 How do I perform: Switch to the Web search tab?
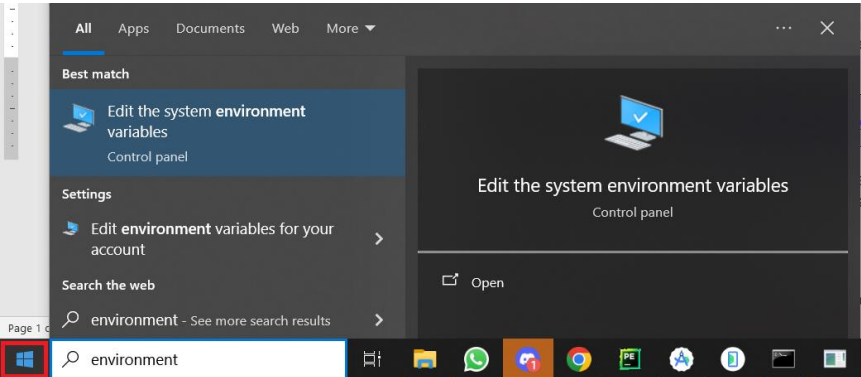[x=286, y=29]
